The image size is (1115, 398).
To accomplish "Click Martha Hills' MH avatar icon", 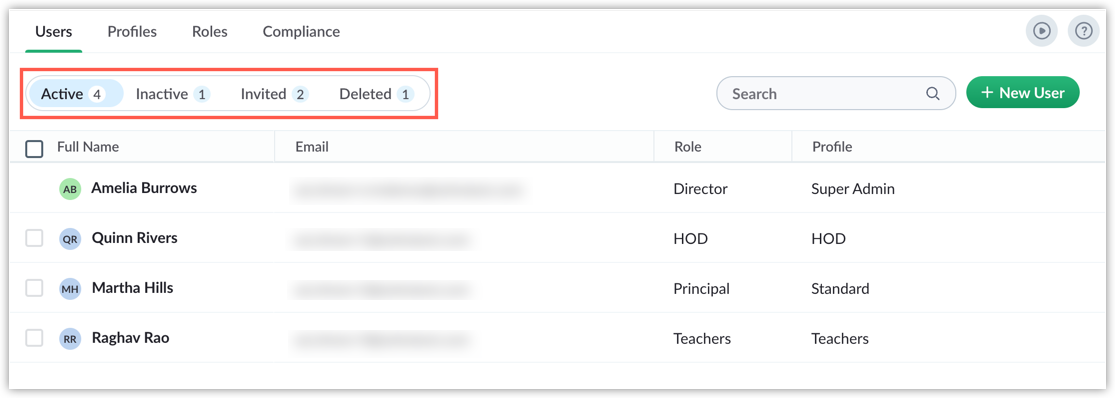I will pyautogui.click(x=70, y=289).
